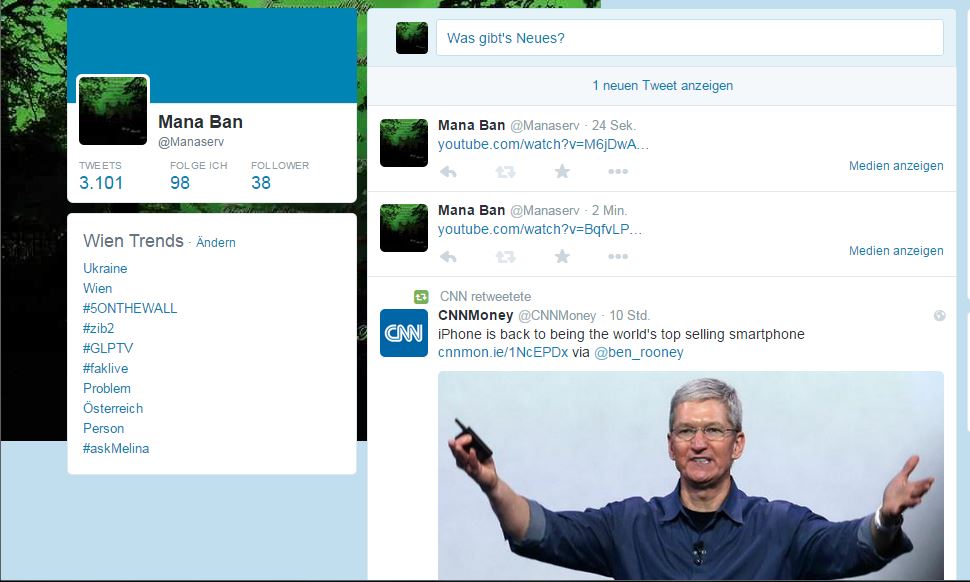Click Mana Ban name on the 24 Sek. tweet
Viewport: 970px width, 582px height.
click(x=471, y=126)
